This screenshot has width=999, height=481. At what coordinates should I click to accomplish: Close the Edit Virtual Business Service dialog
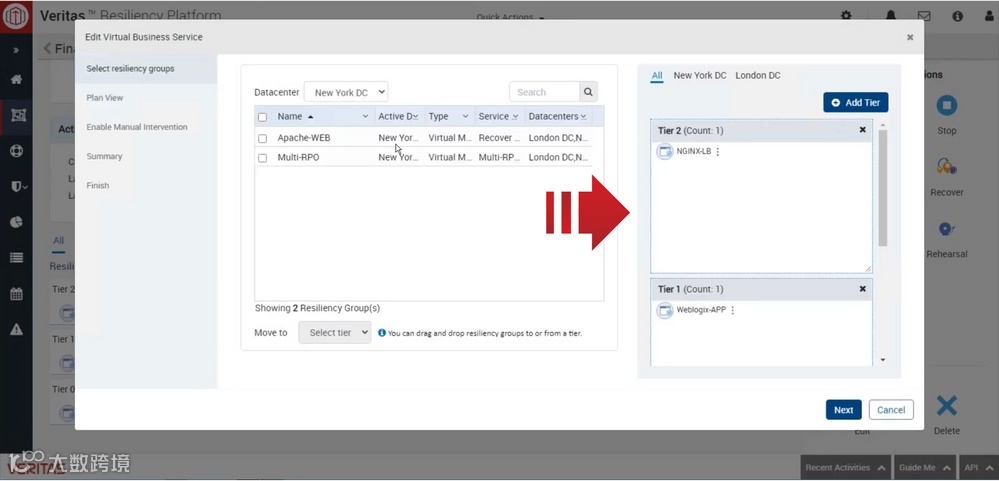[x=910, y=38]
